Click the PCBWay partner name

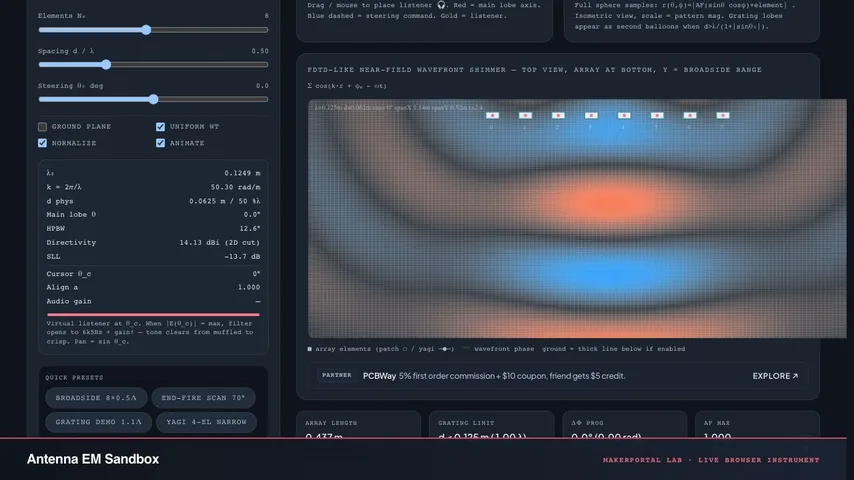[x=379, y=376]
